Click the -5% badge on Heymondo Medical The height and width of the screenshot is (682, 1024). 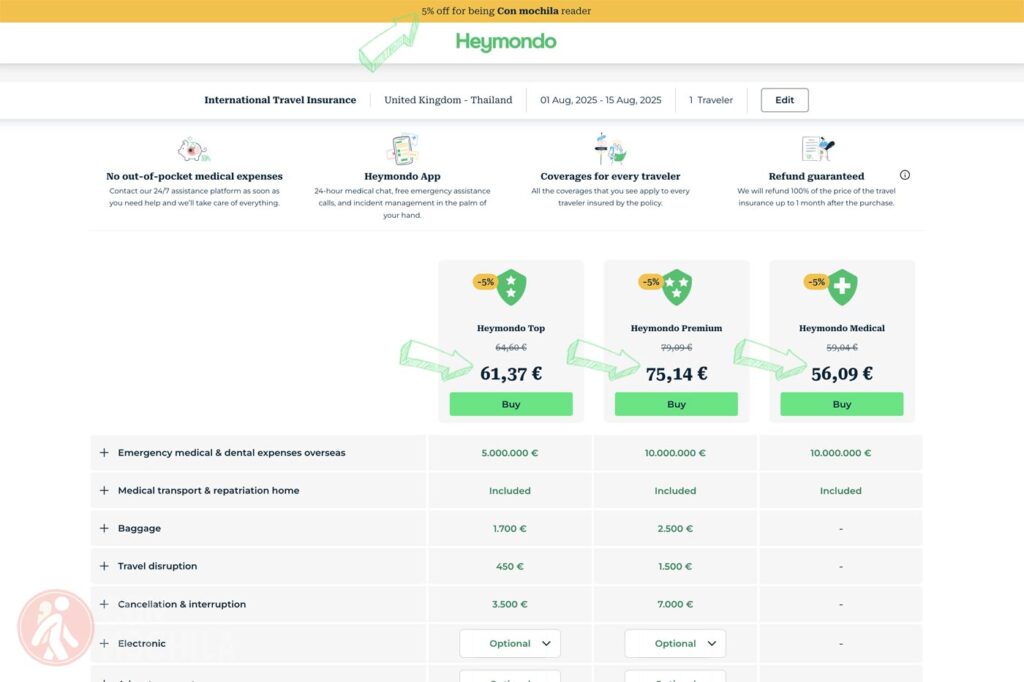(x=816, y=282)
